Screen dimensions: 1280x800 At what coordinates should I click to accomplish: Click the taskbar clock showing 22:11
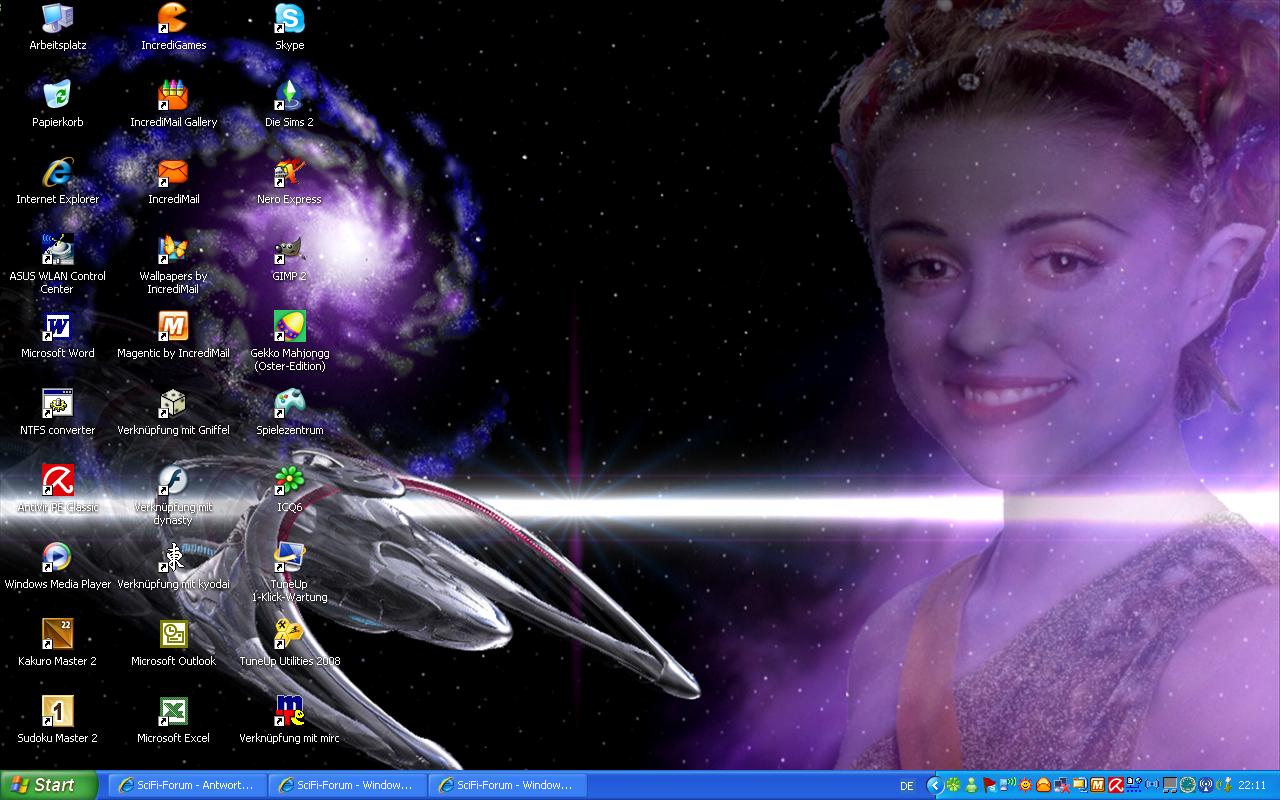(x=1252, y=785)
